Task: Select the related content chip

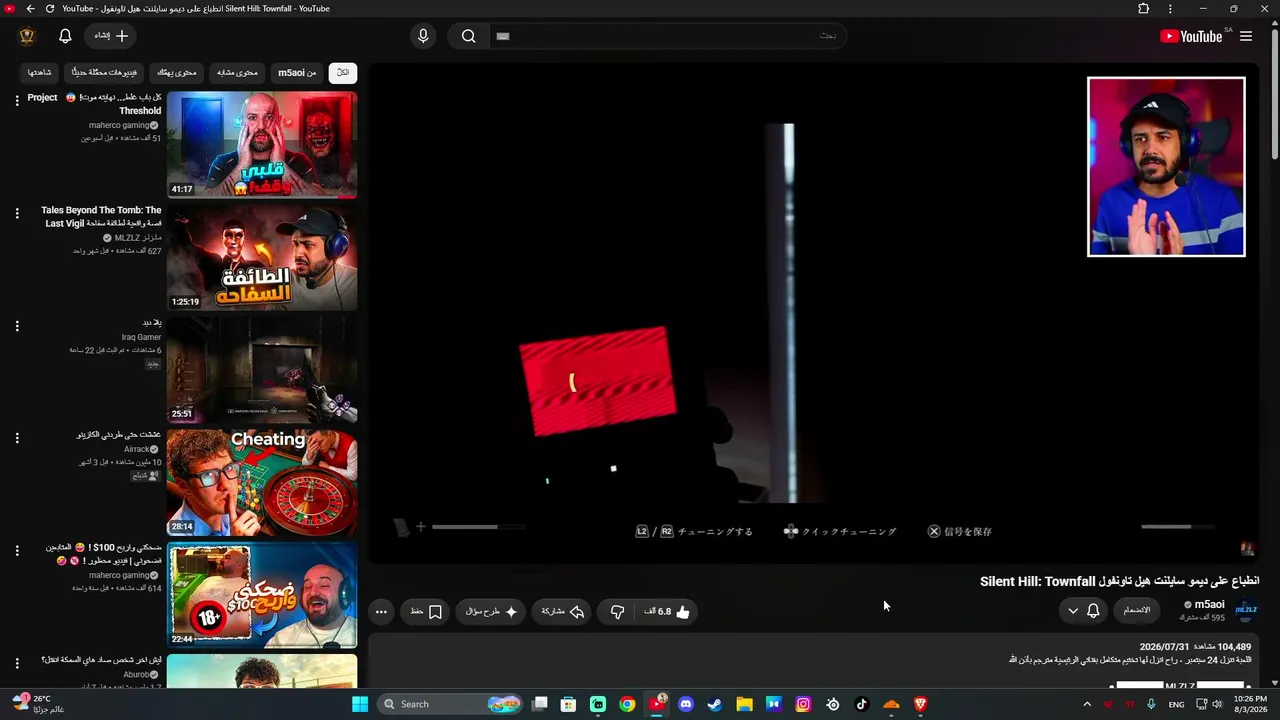Action: click(x=238, y=72)
